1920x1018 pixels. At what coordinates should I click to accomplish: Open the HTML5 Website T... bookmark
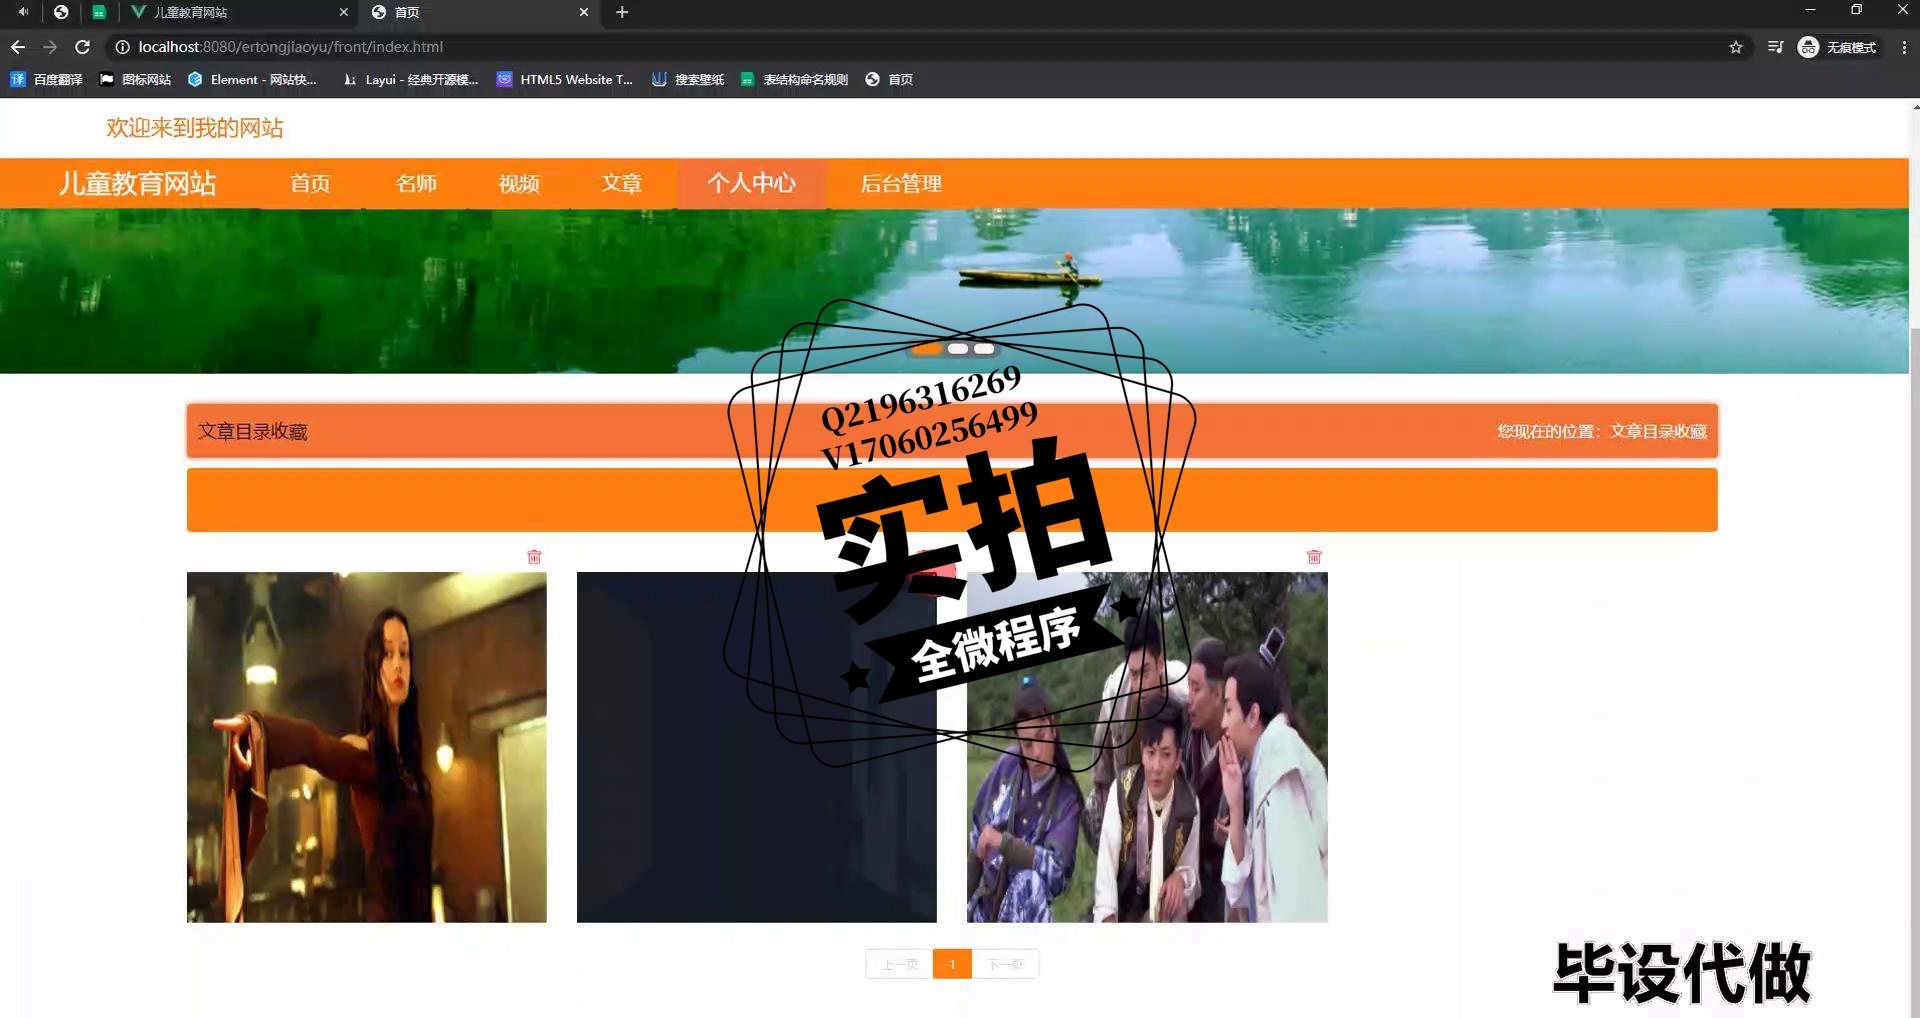tap(565, 79)
